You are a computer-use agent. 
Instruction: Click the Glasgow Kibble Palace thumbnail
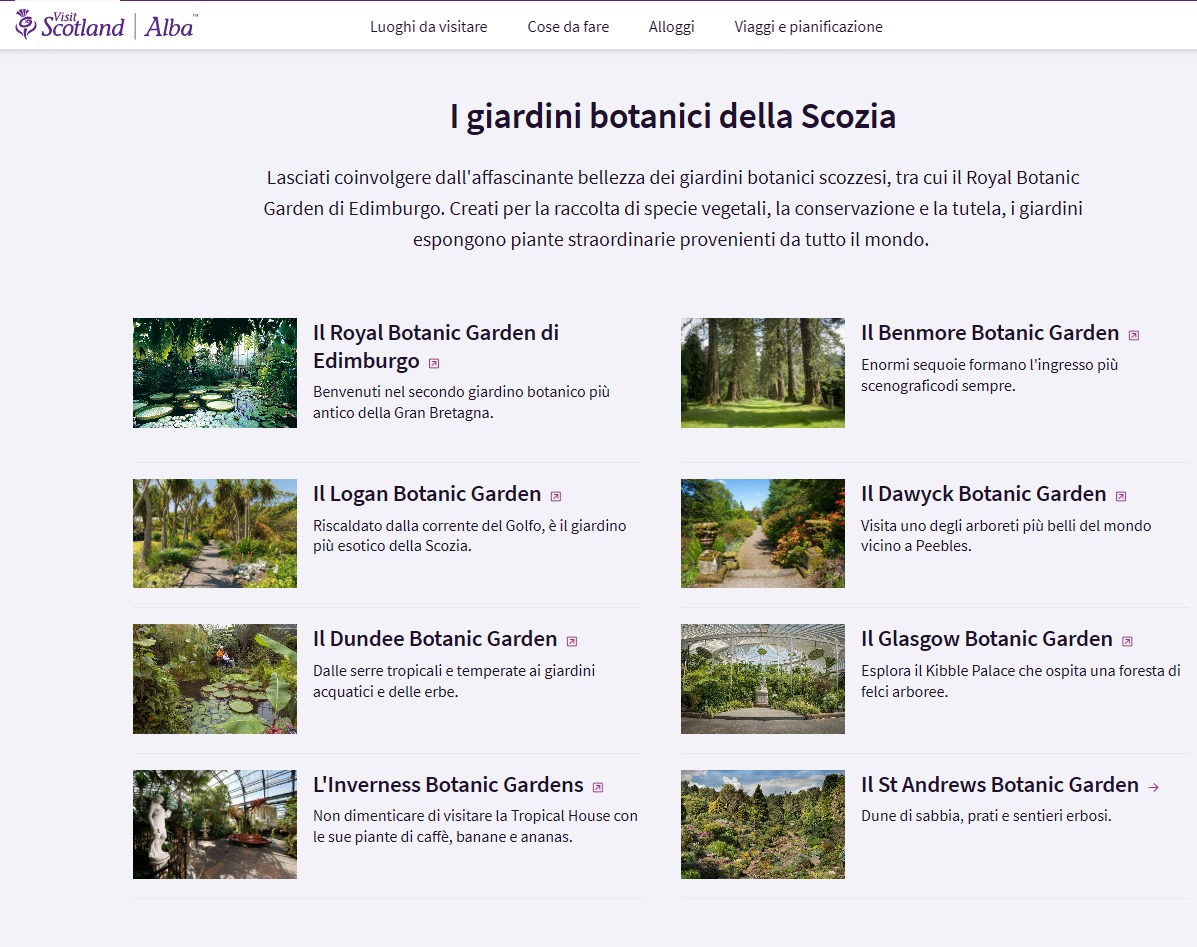(x=763, y=678)
